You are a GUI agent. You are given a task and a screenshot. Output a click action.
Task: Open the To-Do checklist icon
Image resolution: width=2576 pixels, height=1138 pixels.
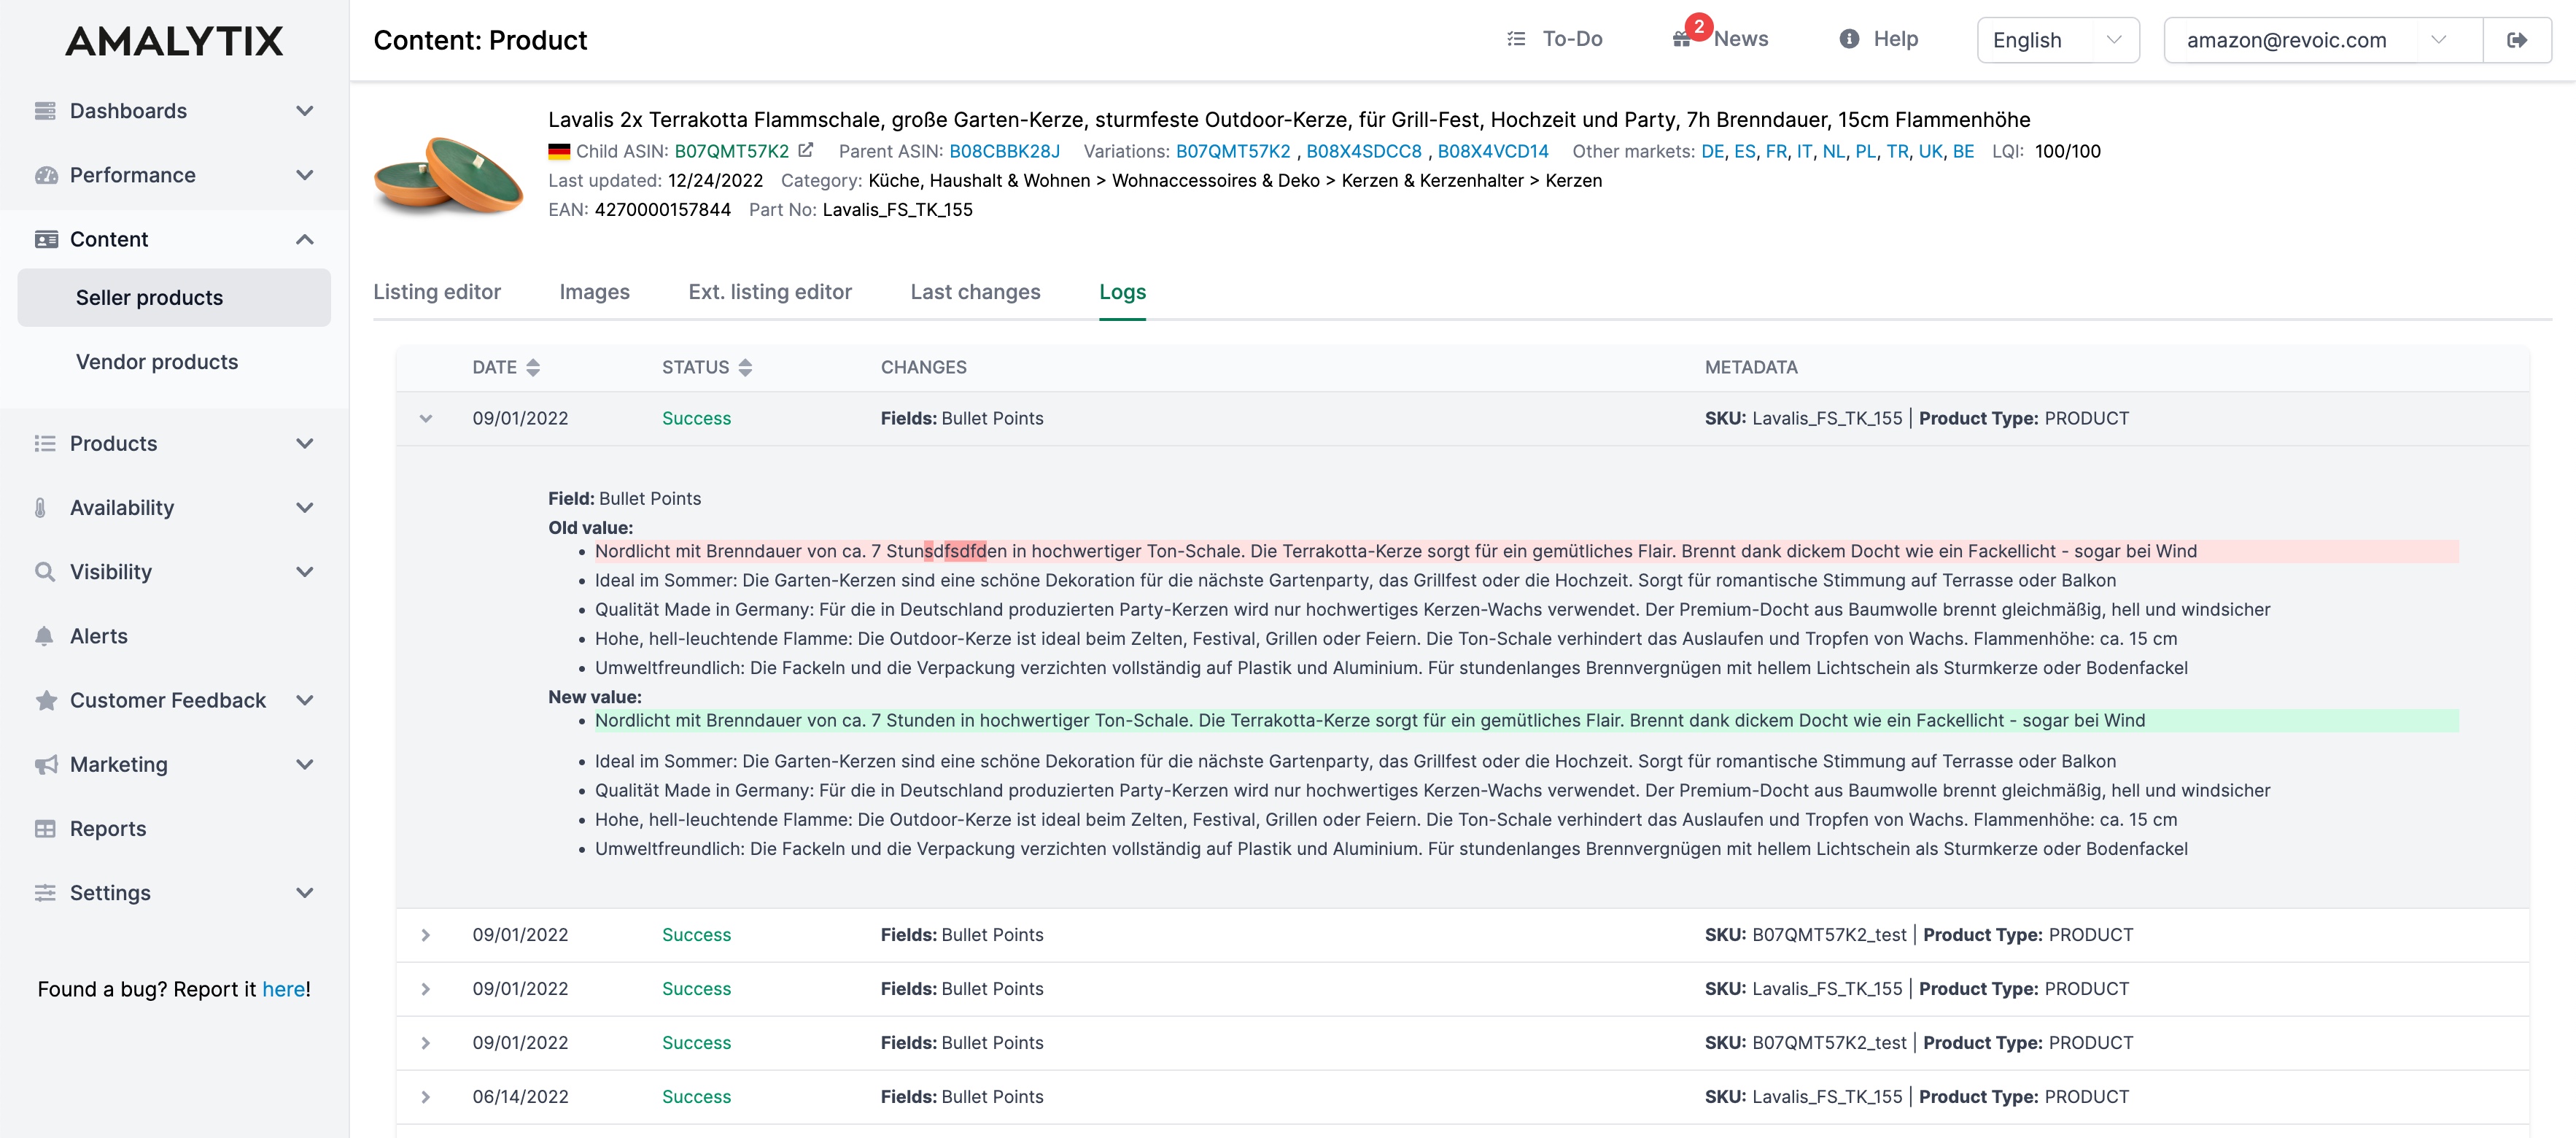1516,39
